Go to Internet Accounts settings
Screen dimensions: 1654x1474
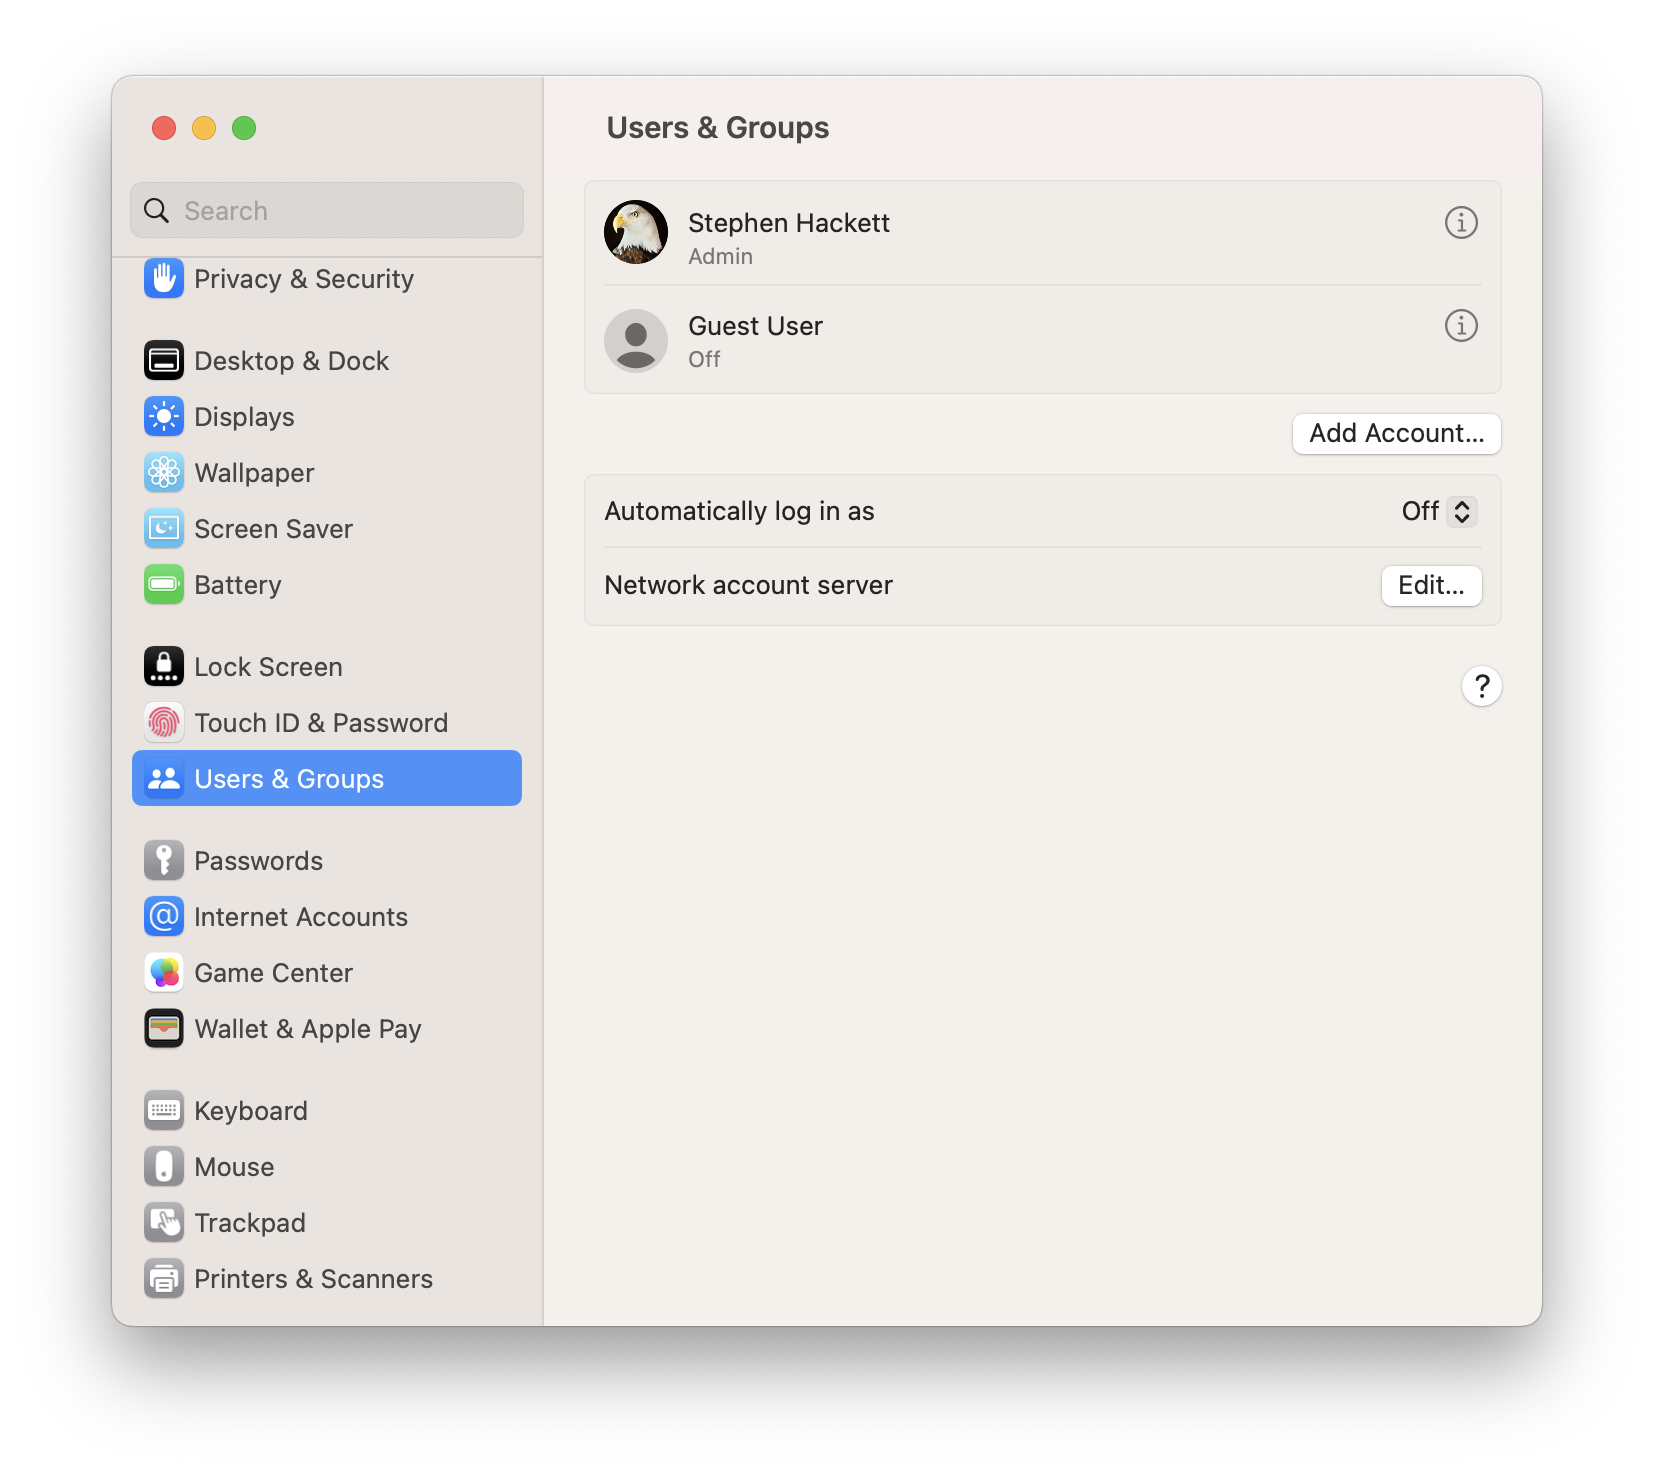(x=300, y=917)
